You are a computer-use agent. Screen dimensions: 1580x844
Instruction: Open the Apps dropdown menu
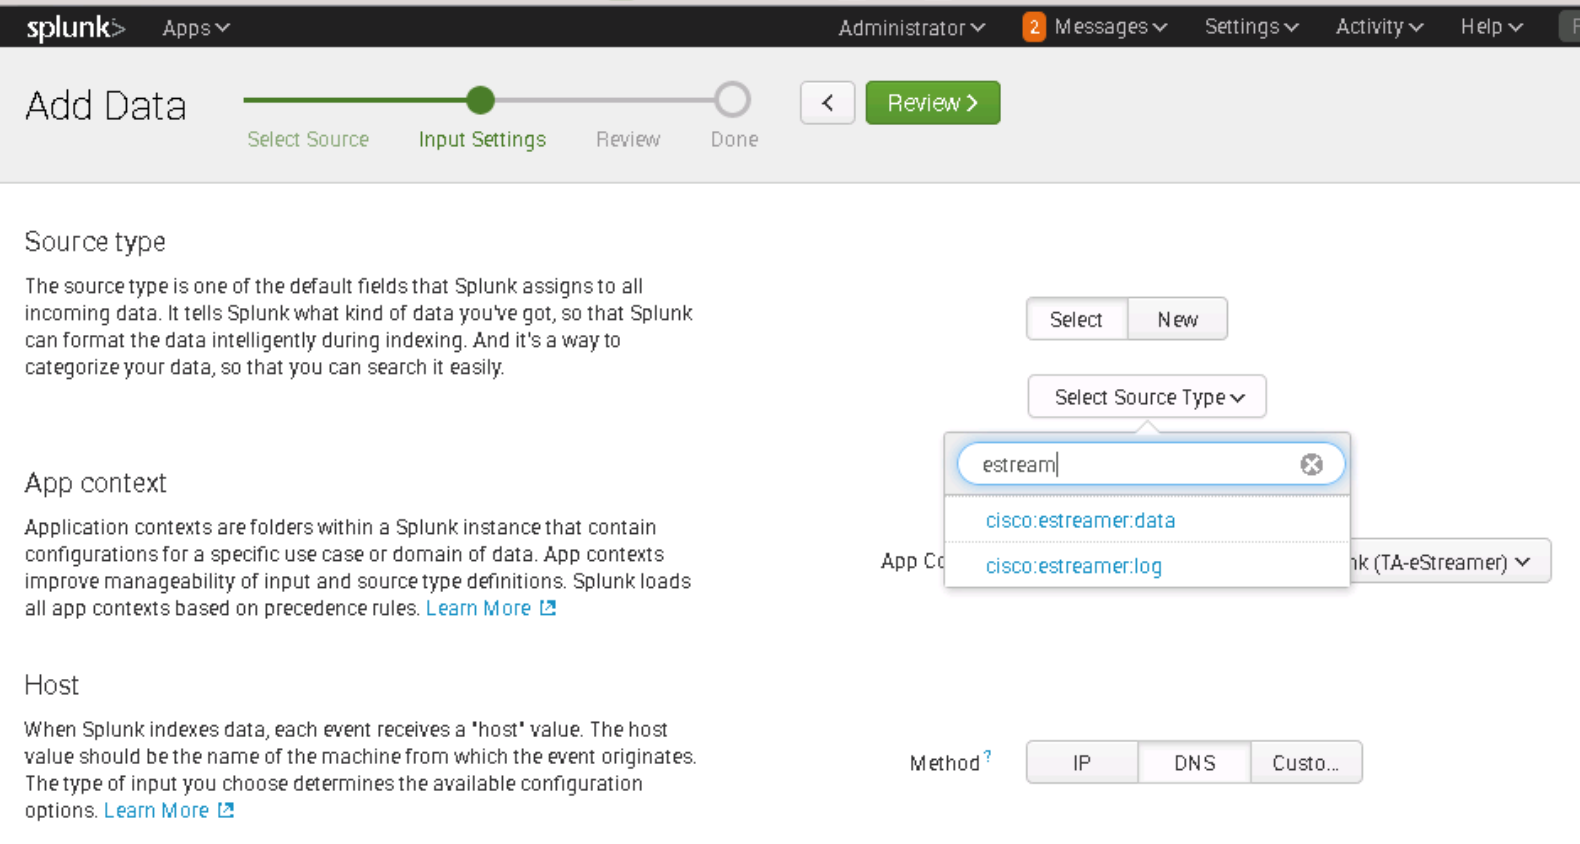[196, 28]
